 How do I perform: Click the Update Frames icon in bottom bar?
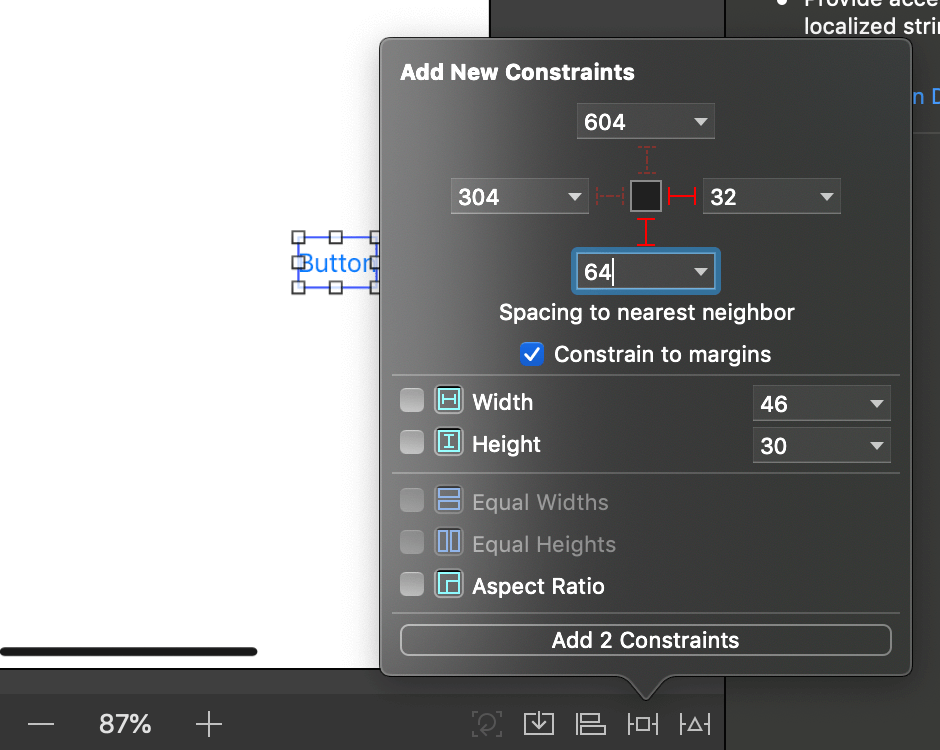coord(486,723)
